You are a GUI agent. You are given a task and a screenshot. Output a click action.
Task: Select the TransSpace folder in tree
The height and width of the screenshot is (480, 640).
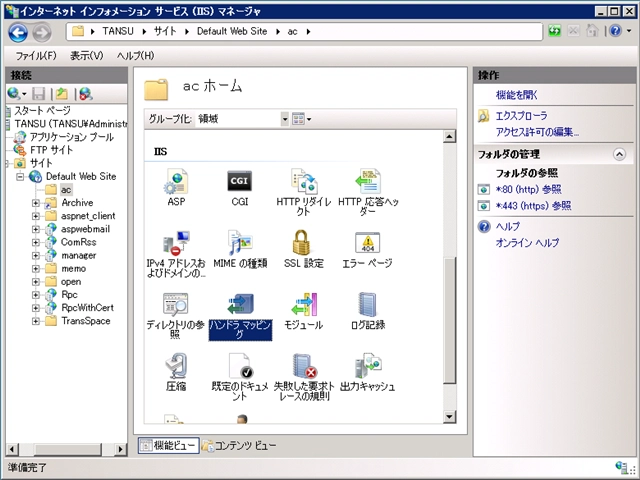86,321
